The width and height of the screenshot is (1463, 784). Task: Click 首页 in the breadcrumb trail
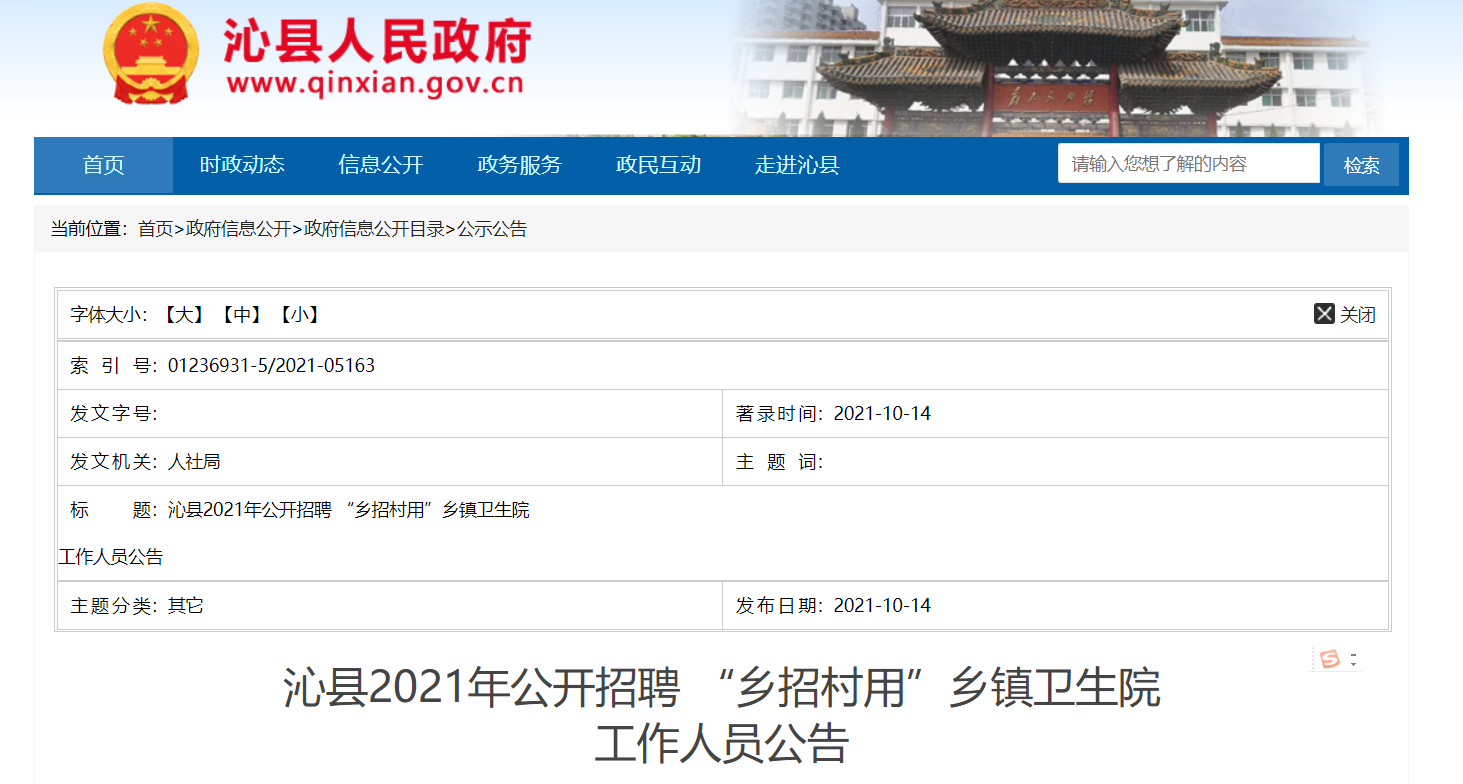155,229
